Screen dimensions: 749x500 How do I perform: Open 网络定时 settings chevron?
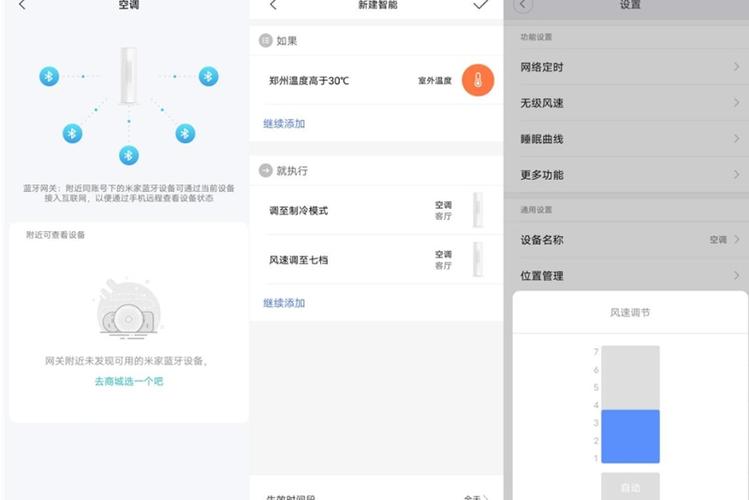click(737, 67)
